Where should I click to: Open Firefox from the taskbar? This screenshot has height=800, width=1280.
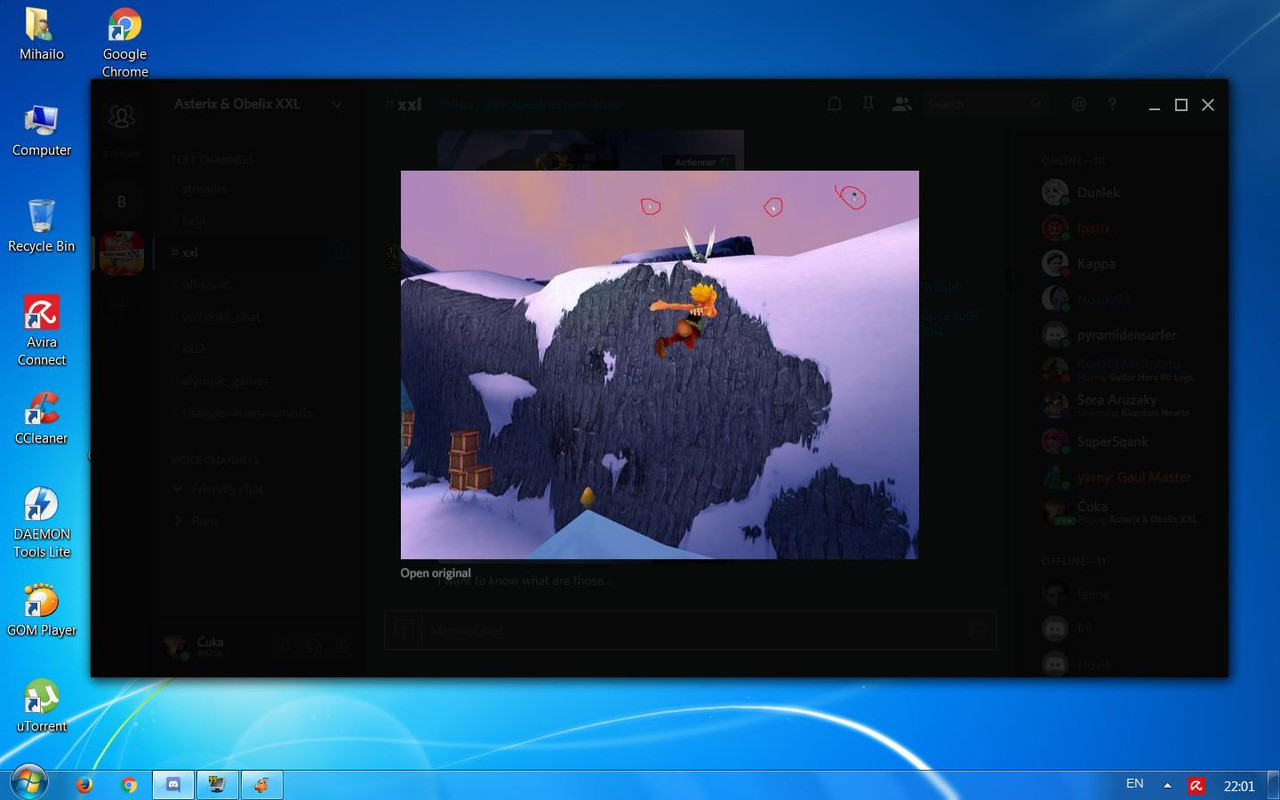click(x=85, y=785)
